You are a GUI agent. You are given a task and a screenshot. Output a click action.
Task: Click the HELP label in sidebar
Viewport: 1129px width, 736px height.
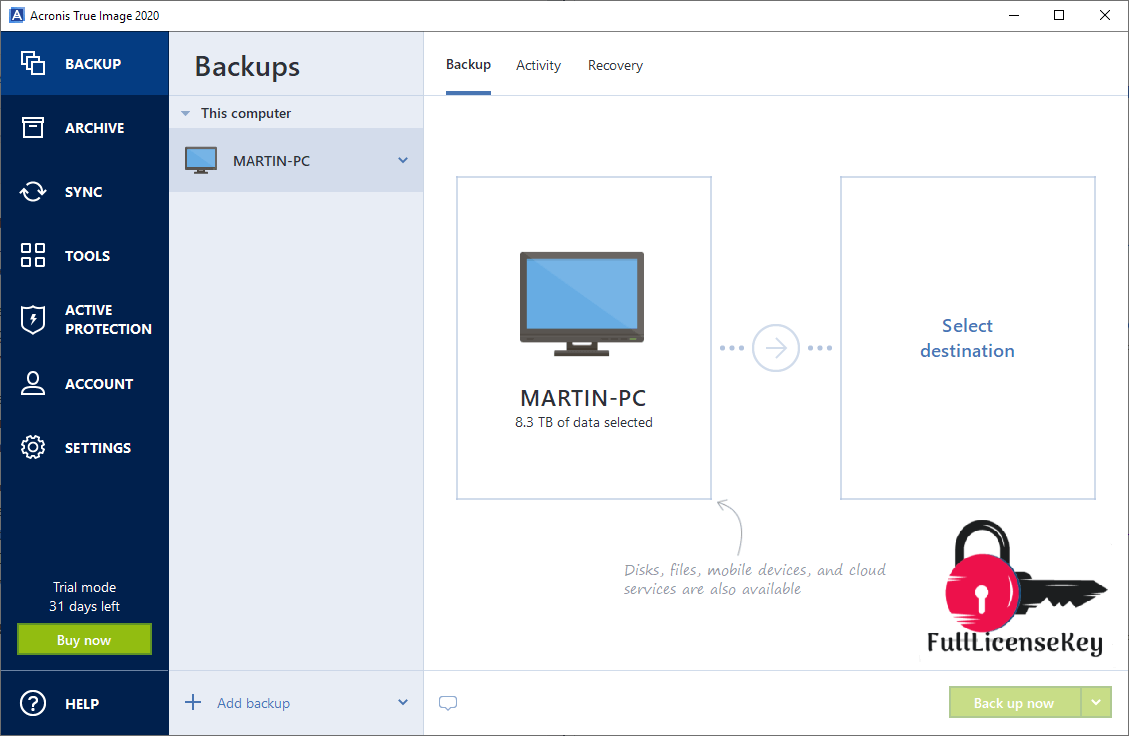tap(82, 704)
